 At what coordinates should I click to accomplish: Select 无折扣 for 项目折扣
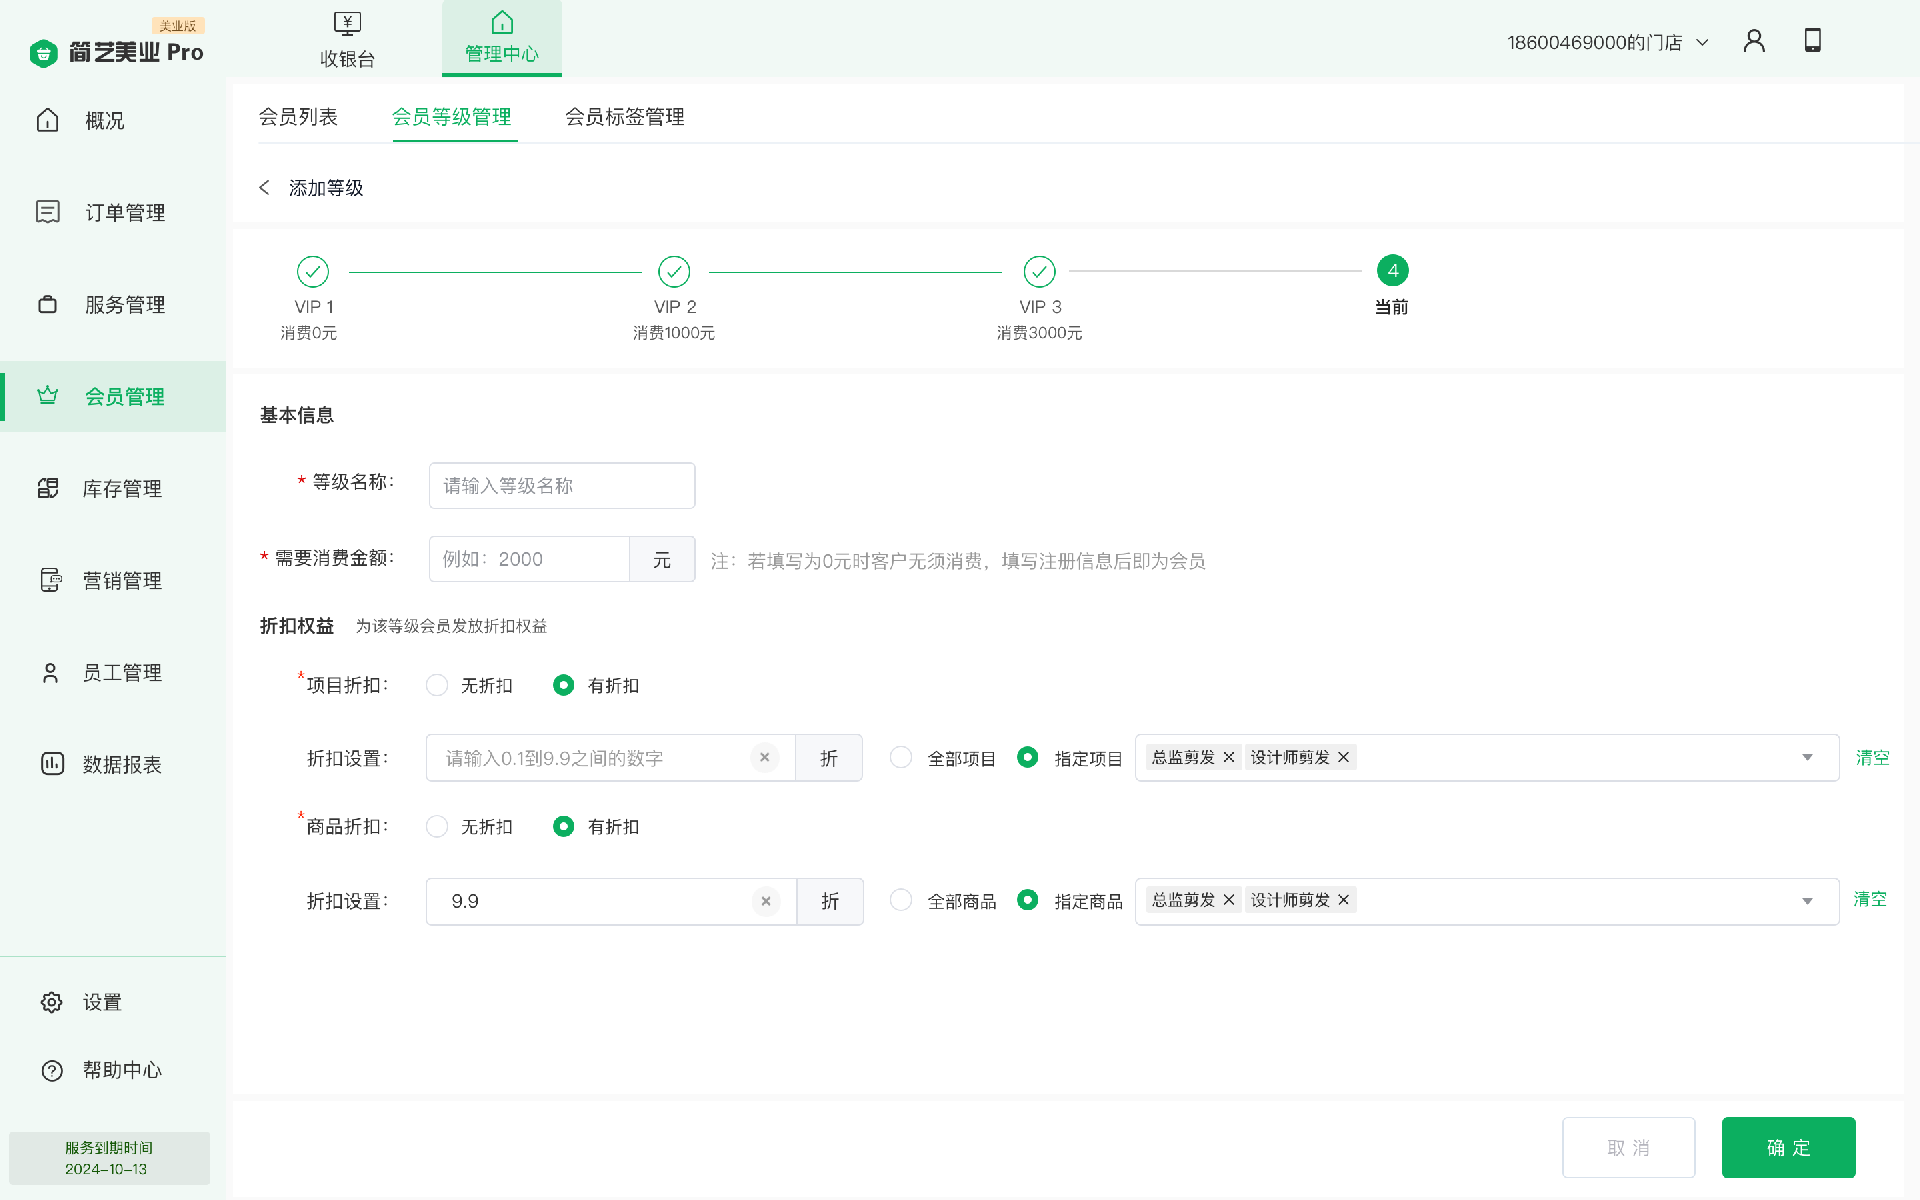[x=437, y=686]
